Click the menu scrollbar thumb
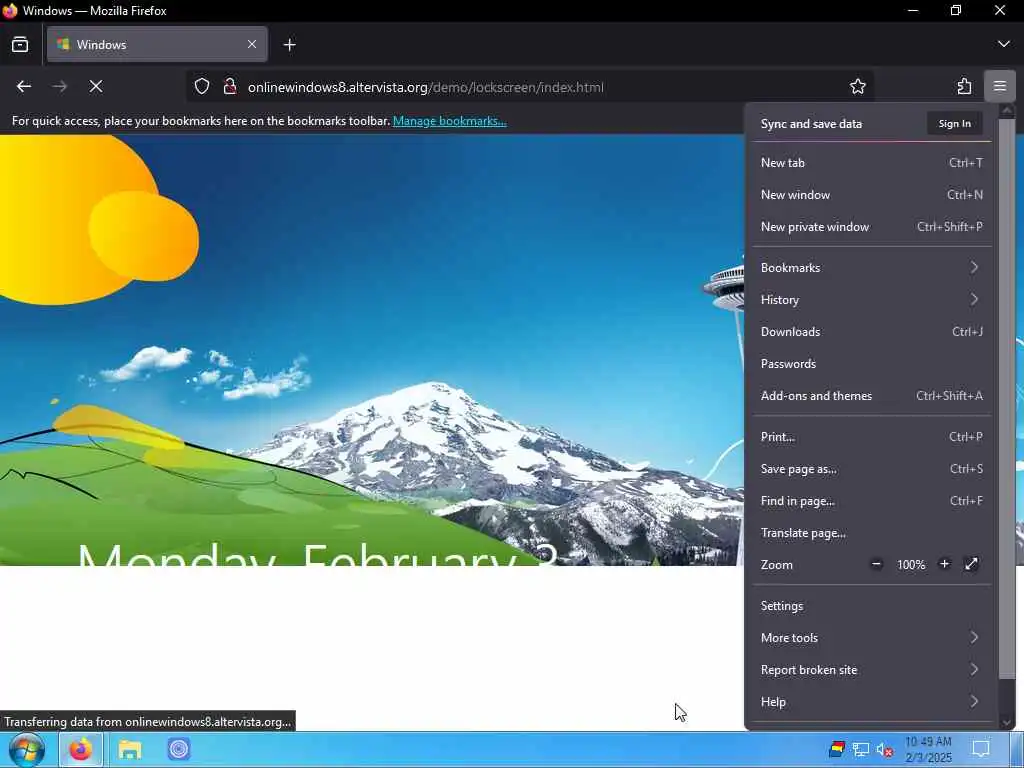This screenshot has height=768, width=1024. [1006, 398]
